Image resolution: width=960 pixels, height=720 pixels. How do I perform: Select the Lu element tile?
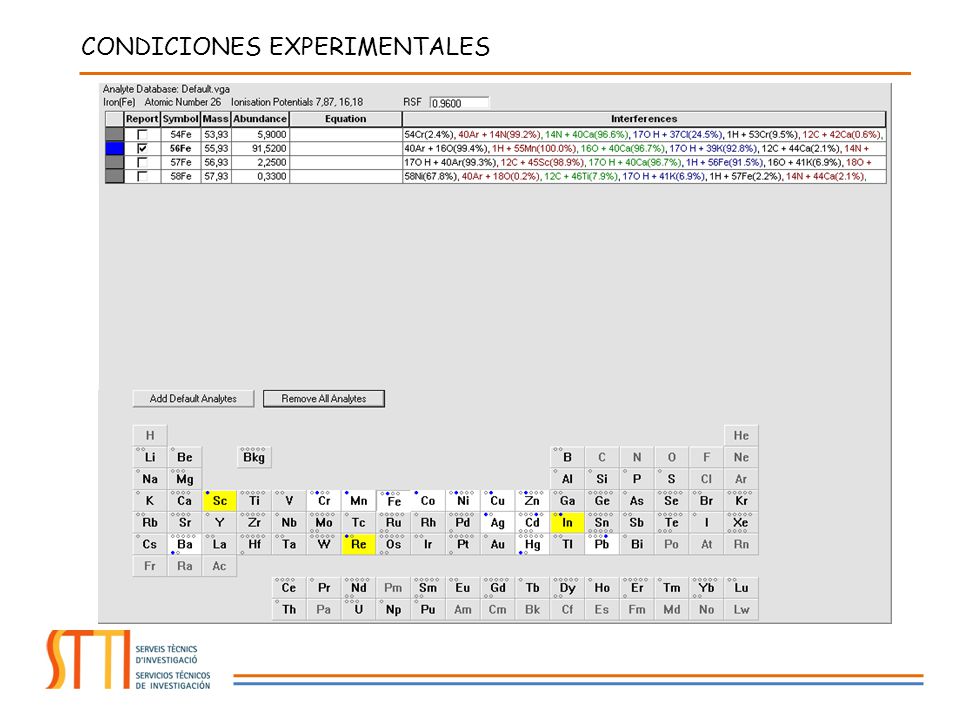(741, 588)
